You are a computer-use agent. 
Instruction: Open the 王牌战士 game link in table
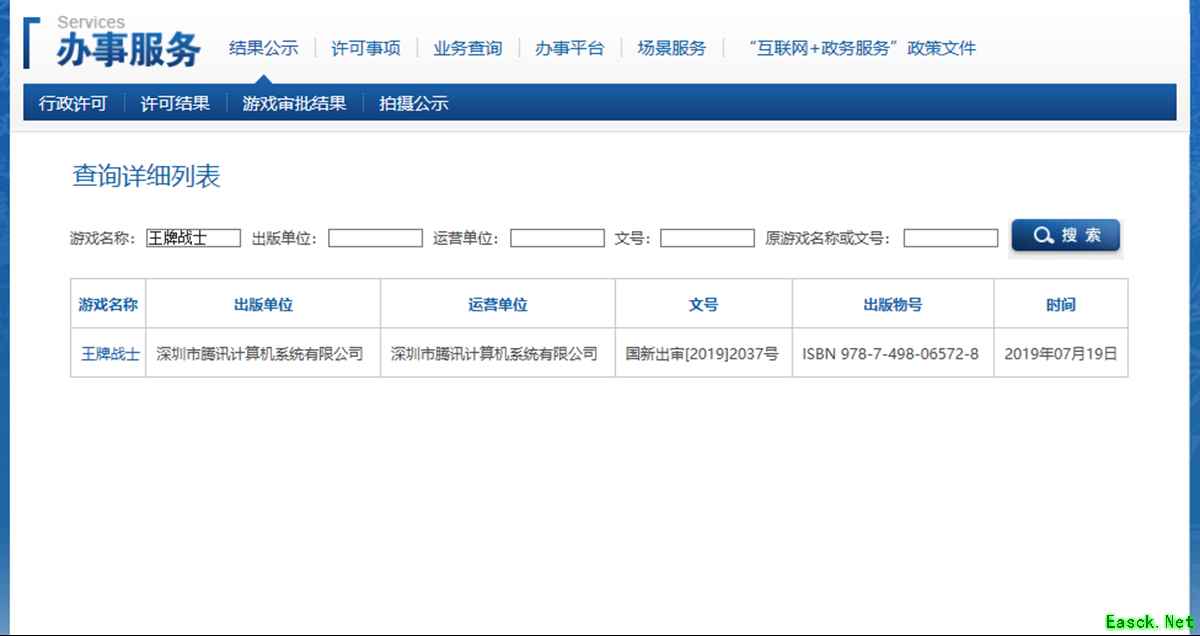pos(110,354)
